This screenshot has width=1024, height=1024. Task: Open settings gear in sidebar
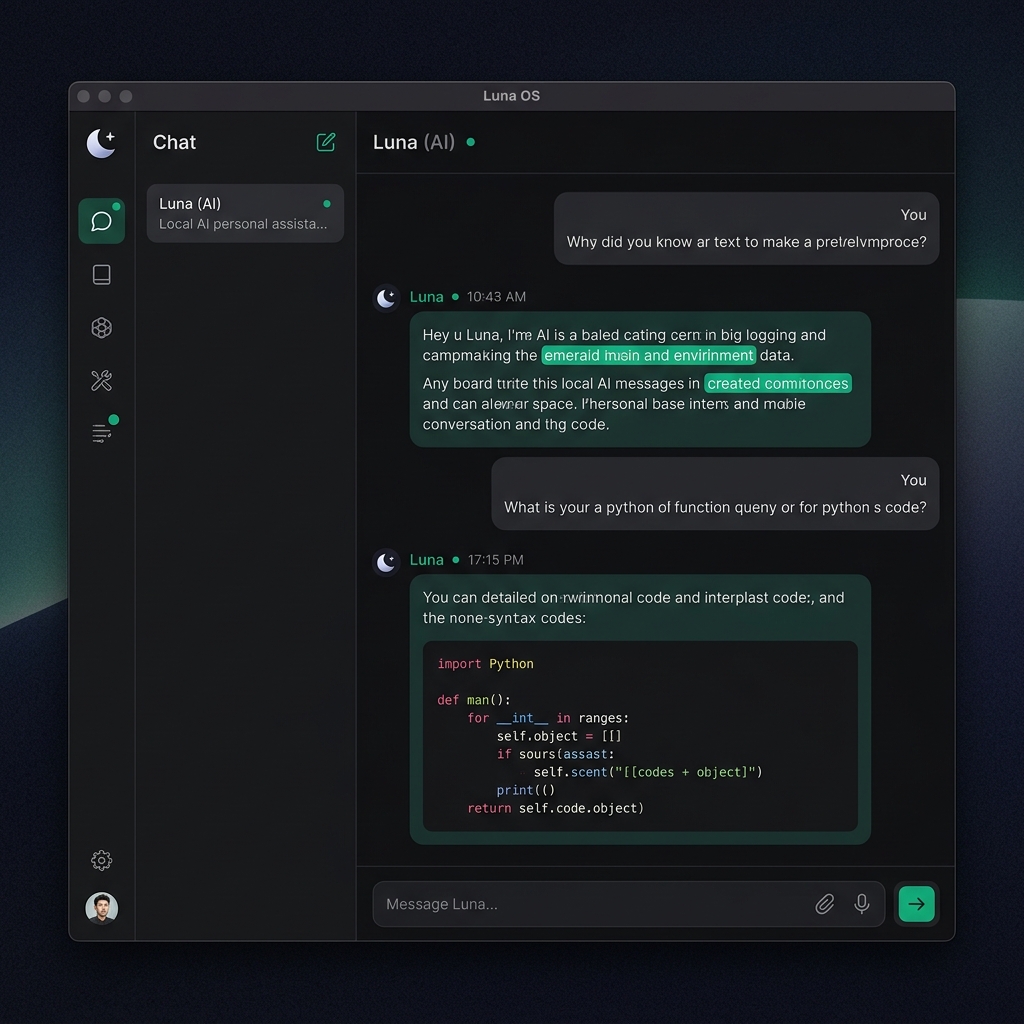click(101, 860)
